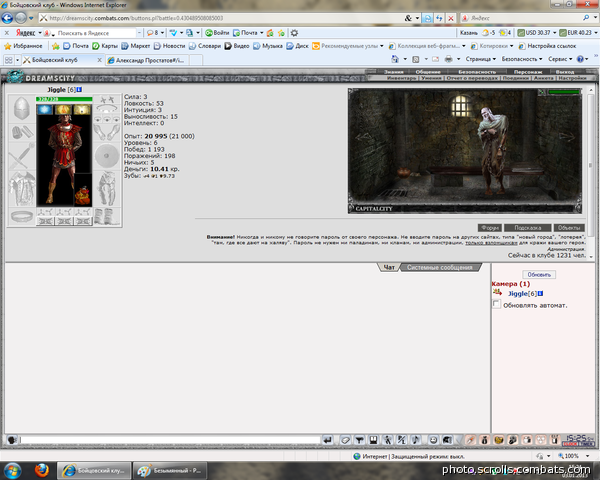Viewport: 600px width, 480px height.
Task: Click the empty gloves slot
Action: point(107,132)
